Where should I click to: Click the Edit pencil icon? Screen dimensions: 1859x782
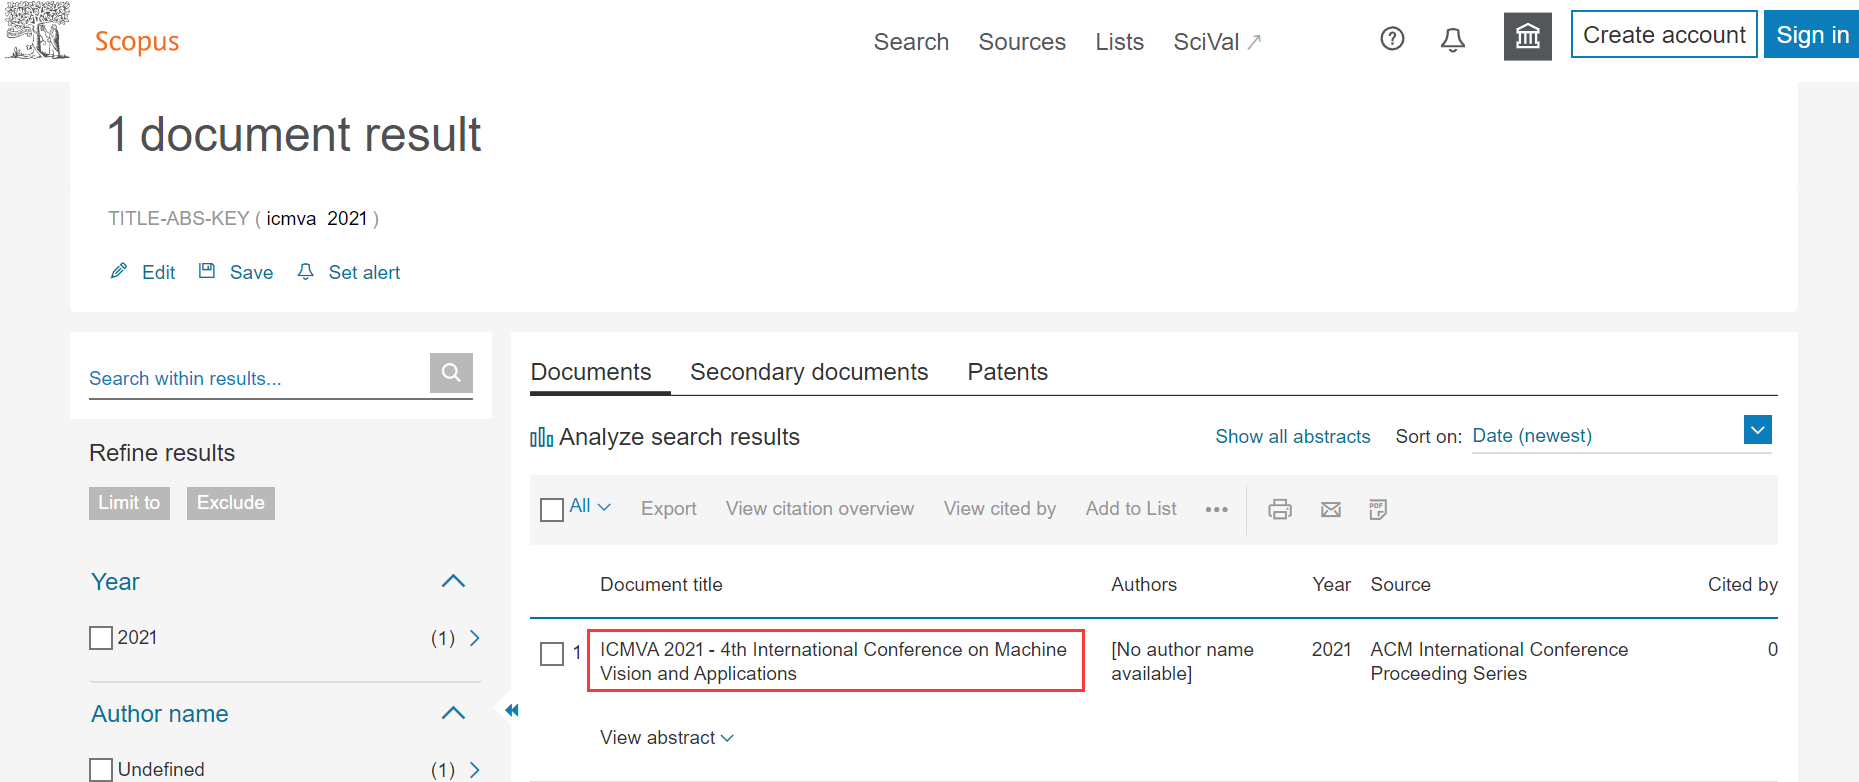tap(119, 271)
